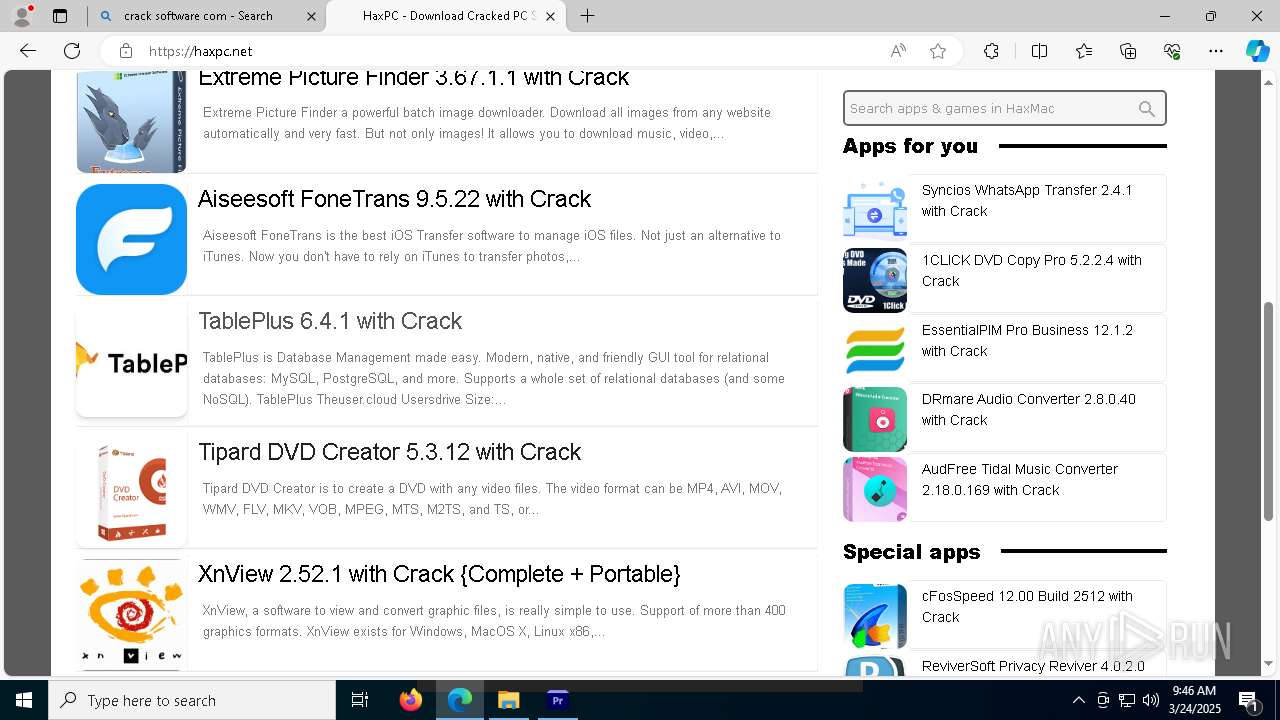1280x720 pixels.
Task: Open the volume control in tray
Action: click(x=1151, y=700)
